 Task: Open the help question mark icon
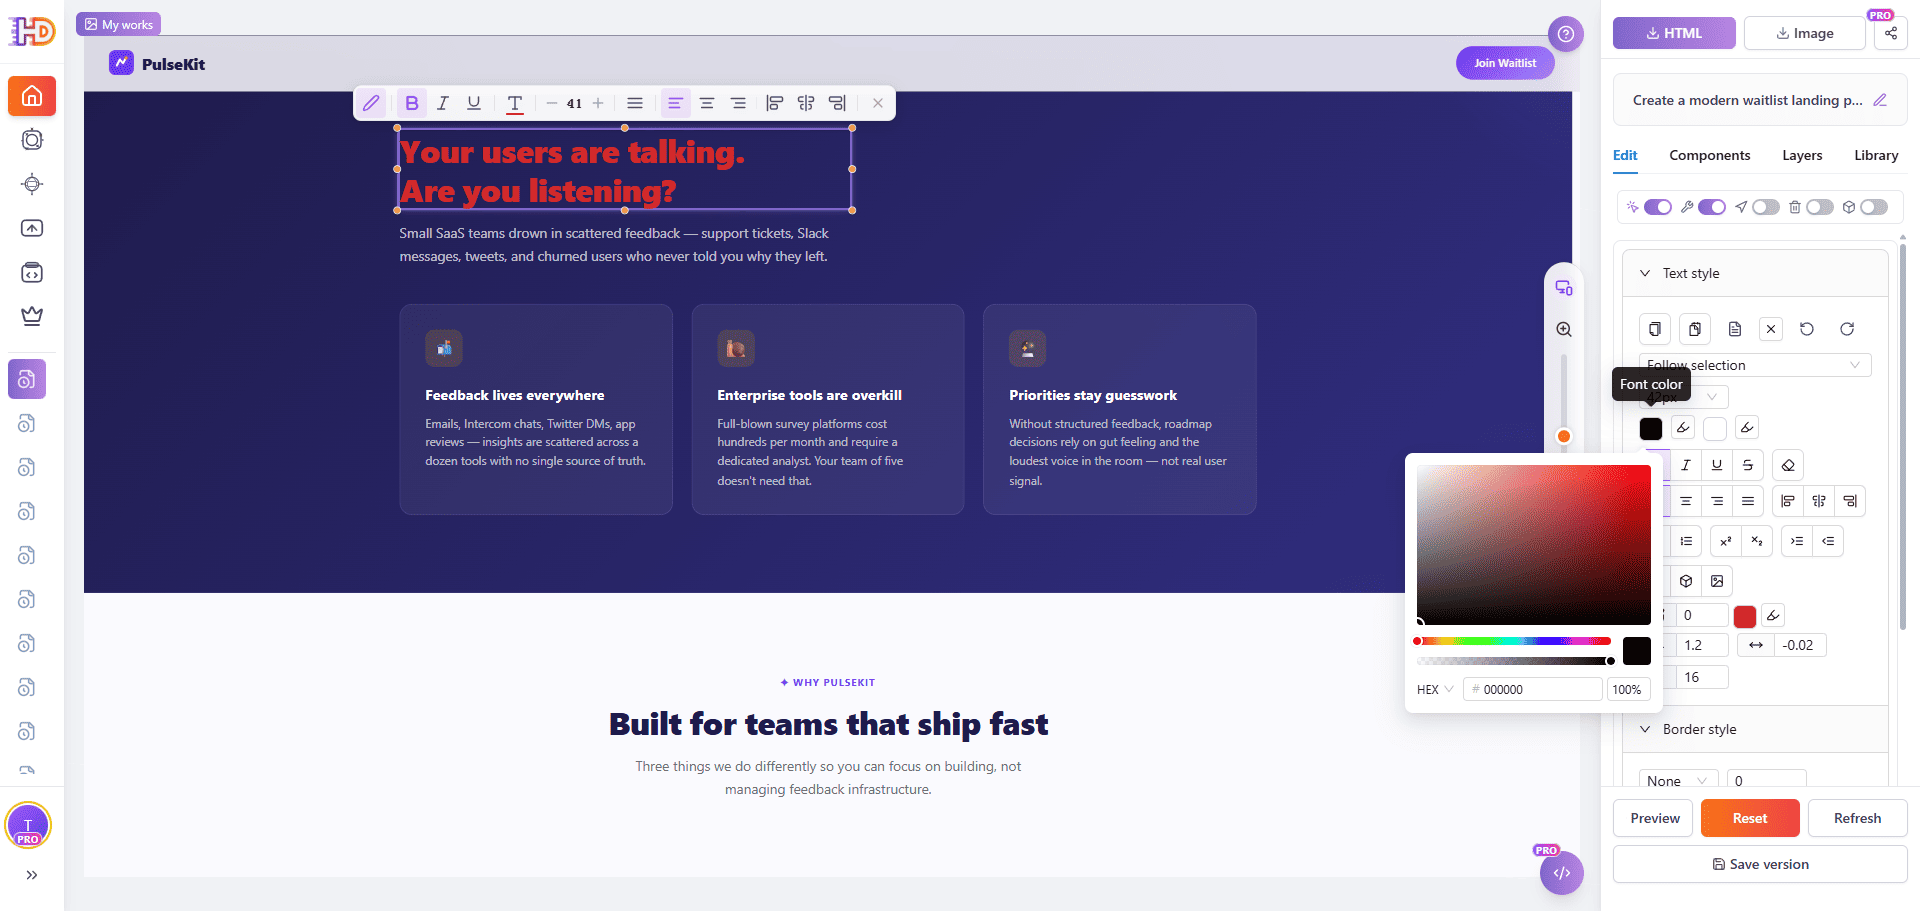1566,34
